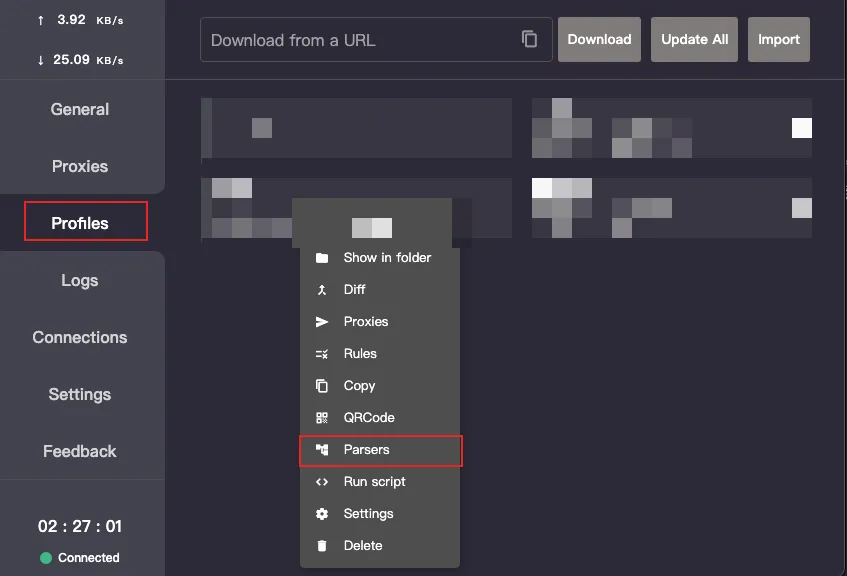
Task: Click the Parsers tree icon
Action: click(322, 450)
